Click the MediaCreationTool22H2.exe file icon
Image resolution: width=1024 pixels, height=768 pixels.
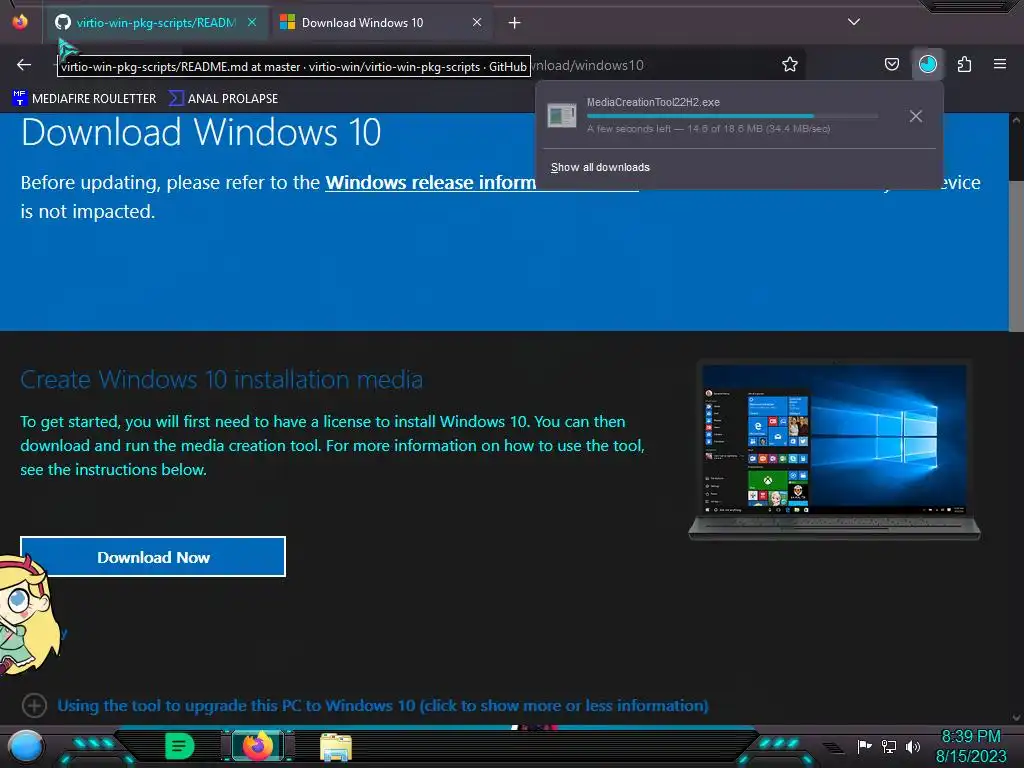pos(562,116)
